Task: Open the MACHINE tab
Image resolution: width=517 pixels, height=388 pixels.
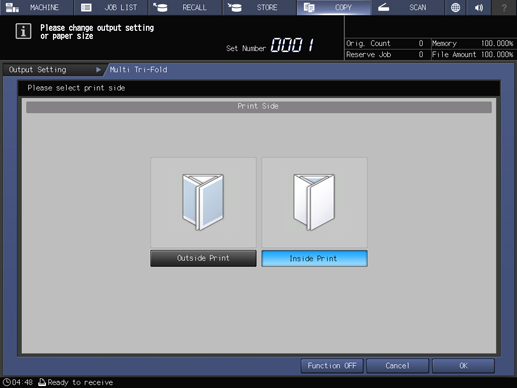Action: [x=36, y=7]
